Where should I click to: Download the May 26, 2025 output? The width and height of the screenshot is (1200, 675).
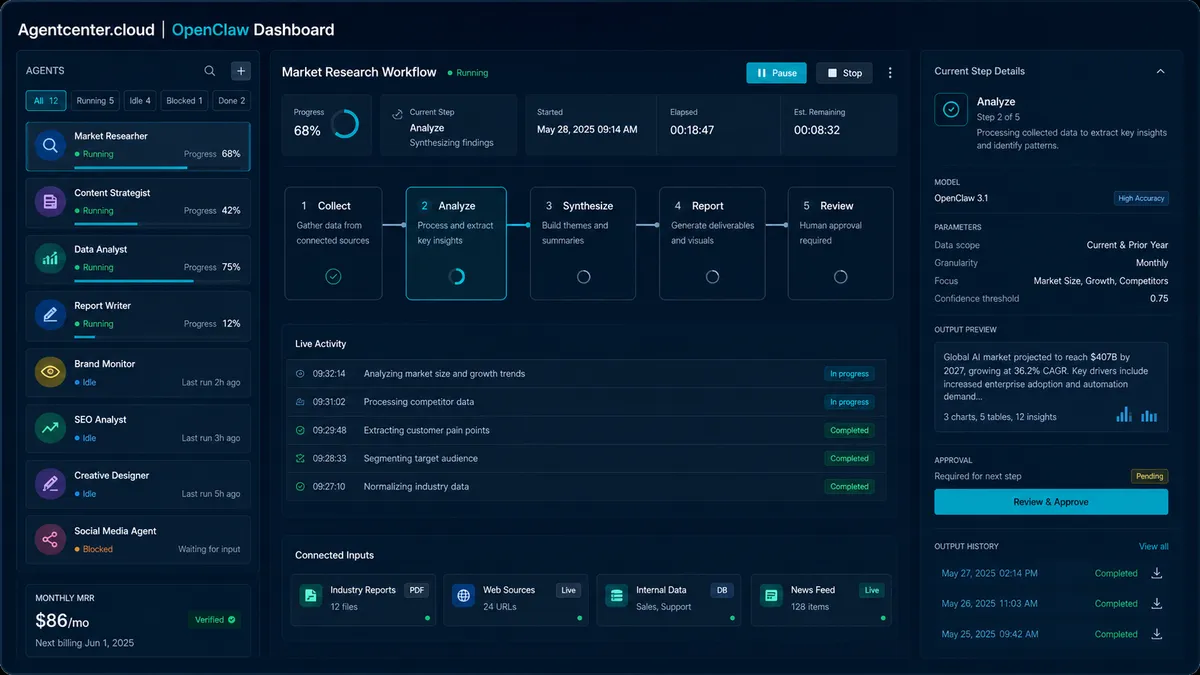point(1157,603)
